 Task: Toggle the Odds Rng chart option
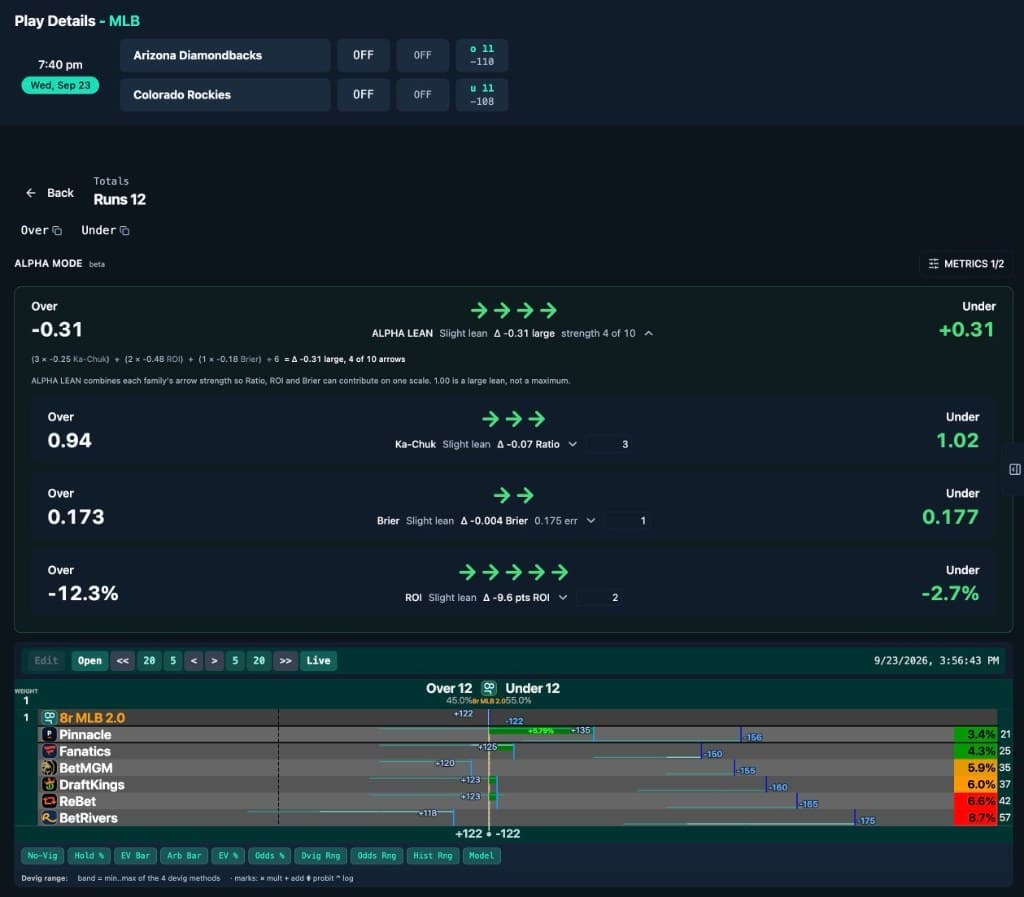pyautogui.click(x=376, y=856)
